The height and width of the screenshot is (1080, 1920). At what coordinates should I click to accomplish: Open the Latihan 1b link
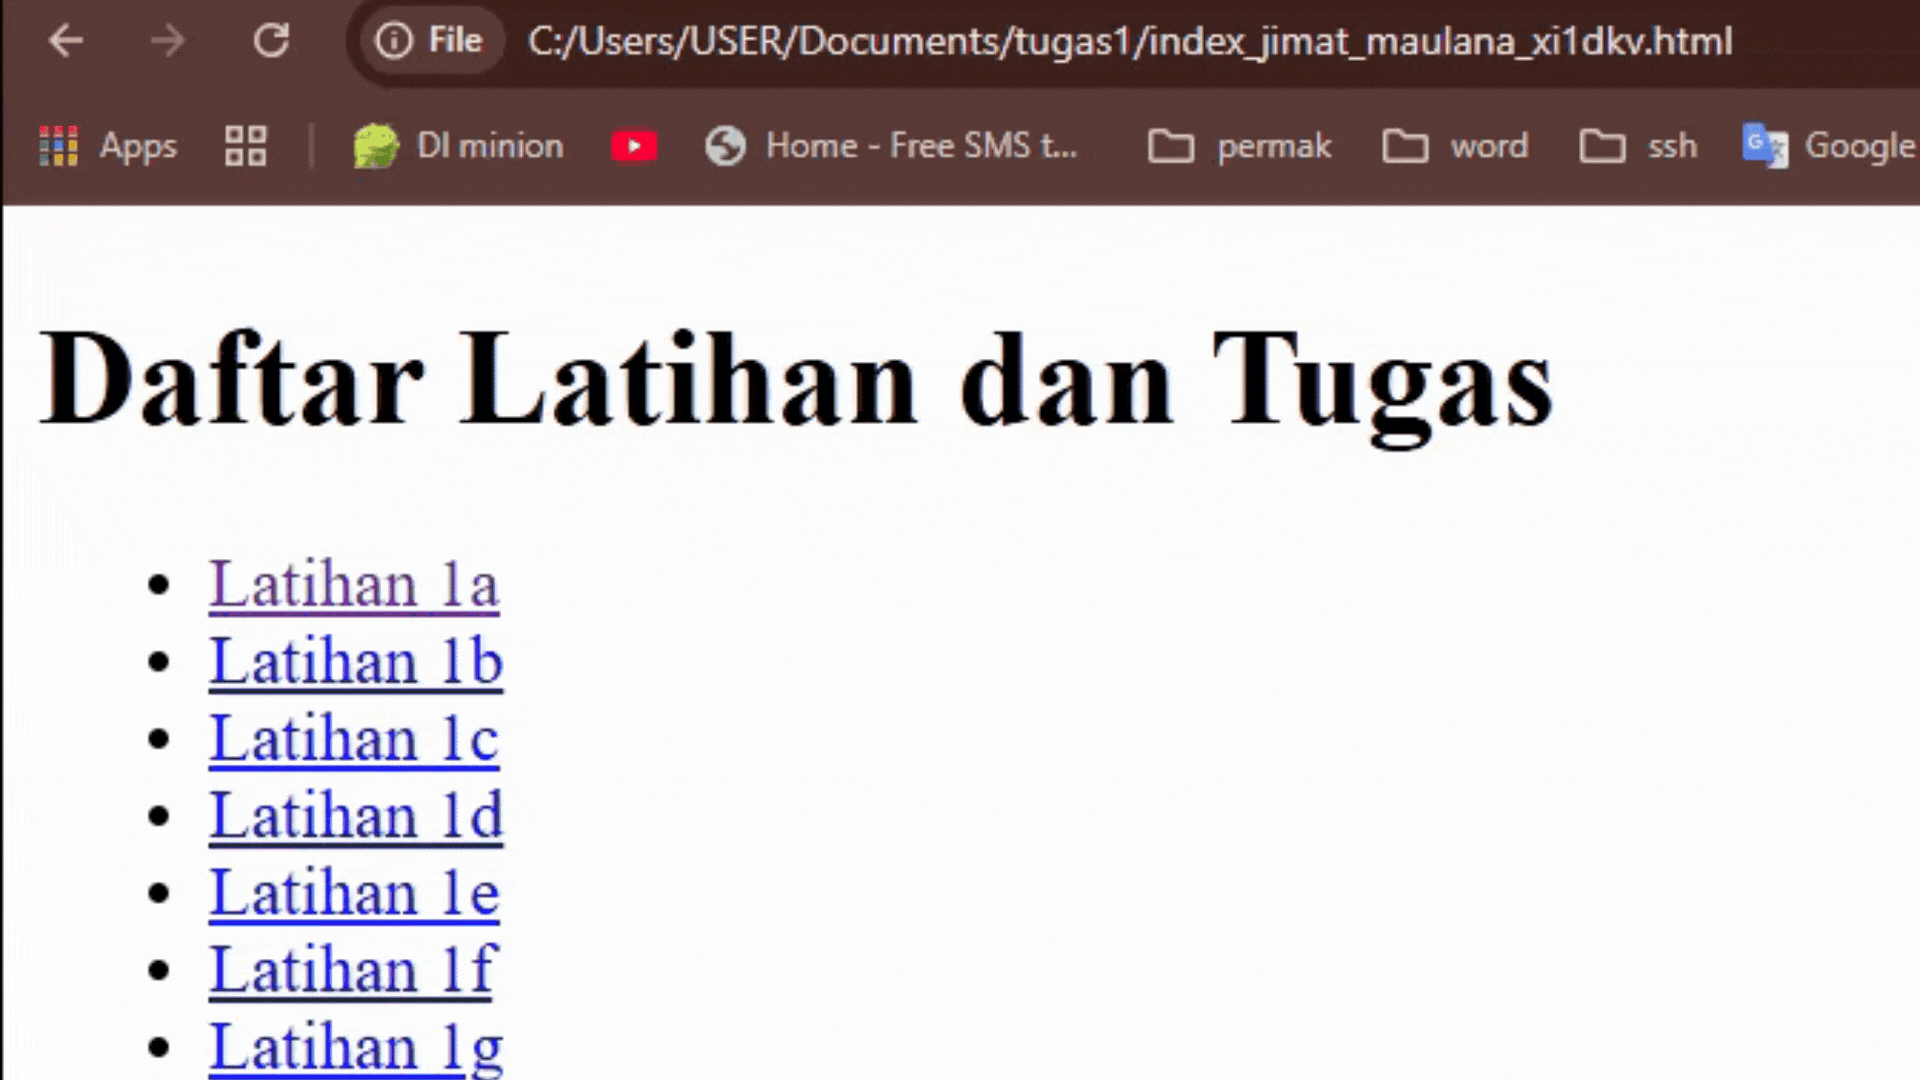(x=355, y=661)
